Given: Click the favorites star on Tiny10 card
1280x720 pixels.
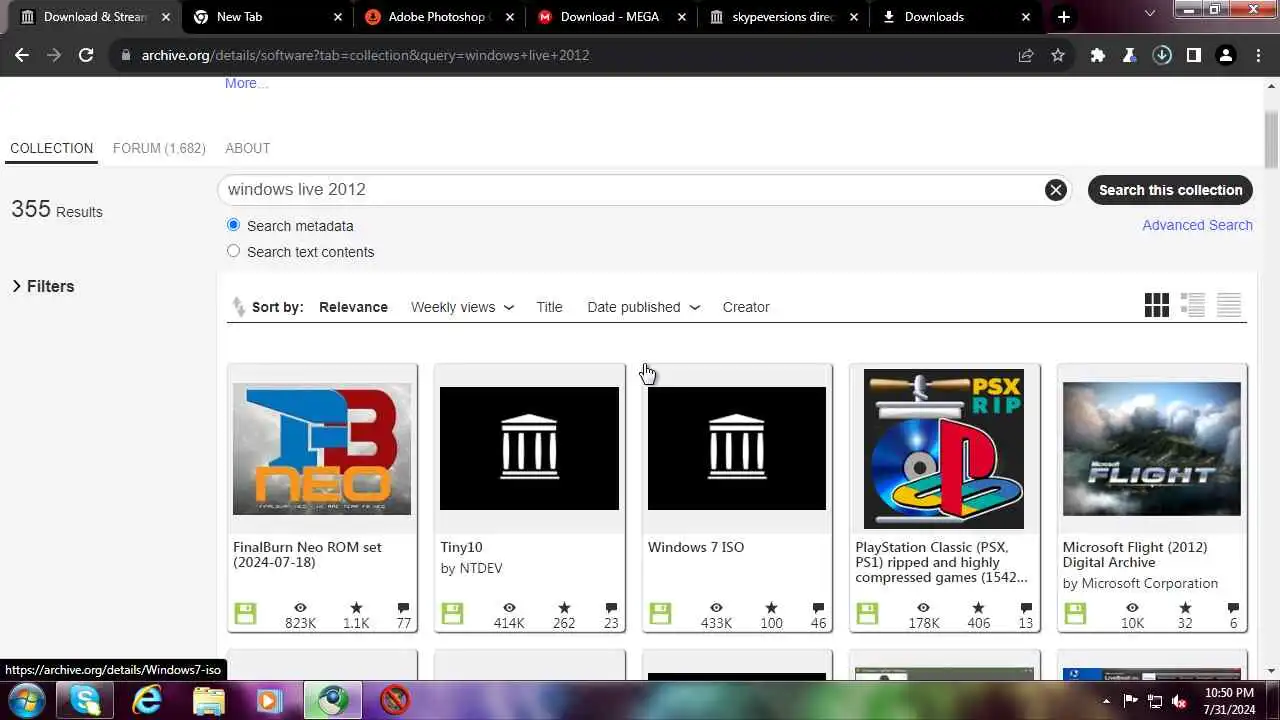Looking at the screenshot, I should coord(564,607).
